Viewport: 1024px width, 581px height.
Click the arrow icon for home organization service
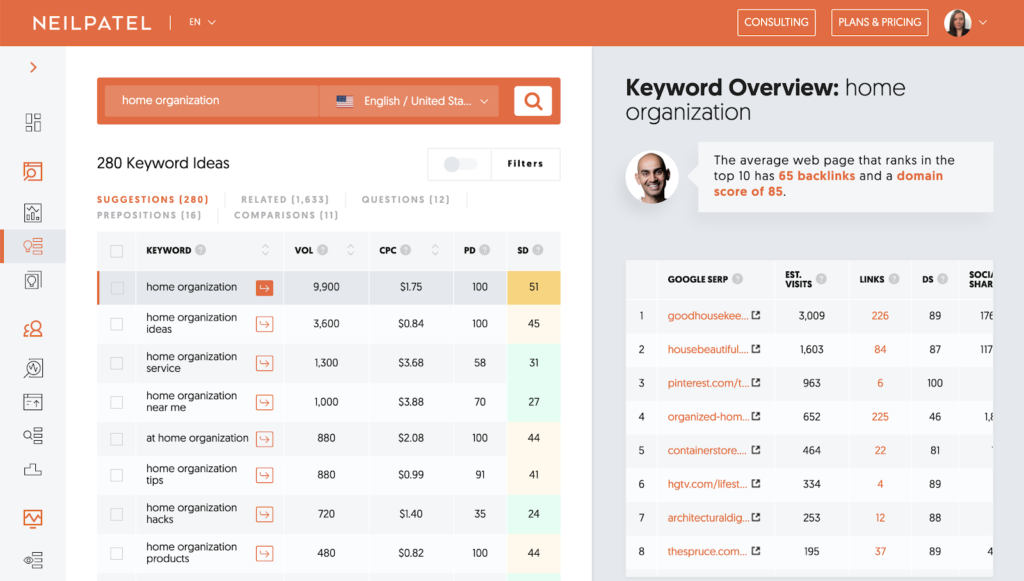click(x=264, y=363)
